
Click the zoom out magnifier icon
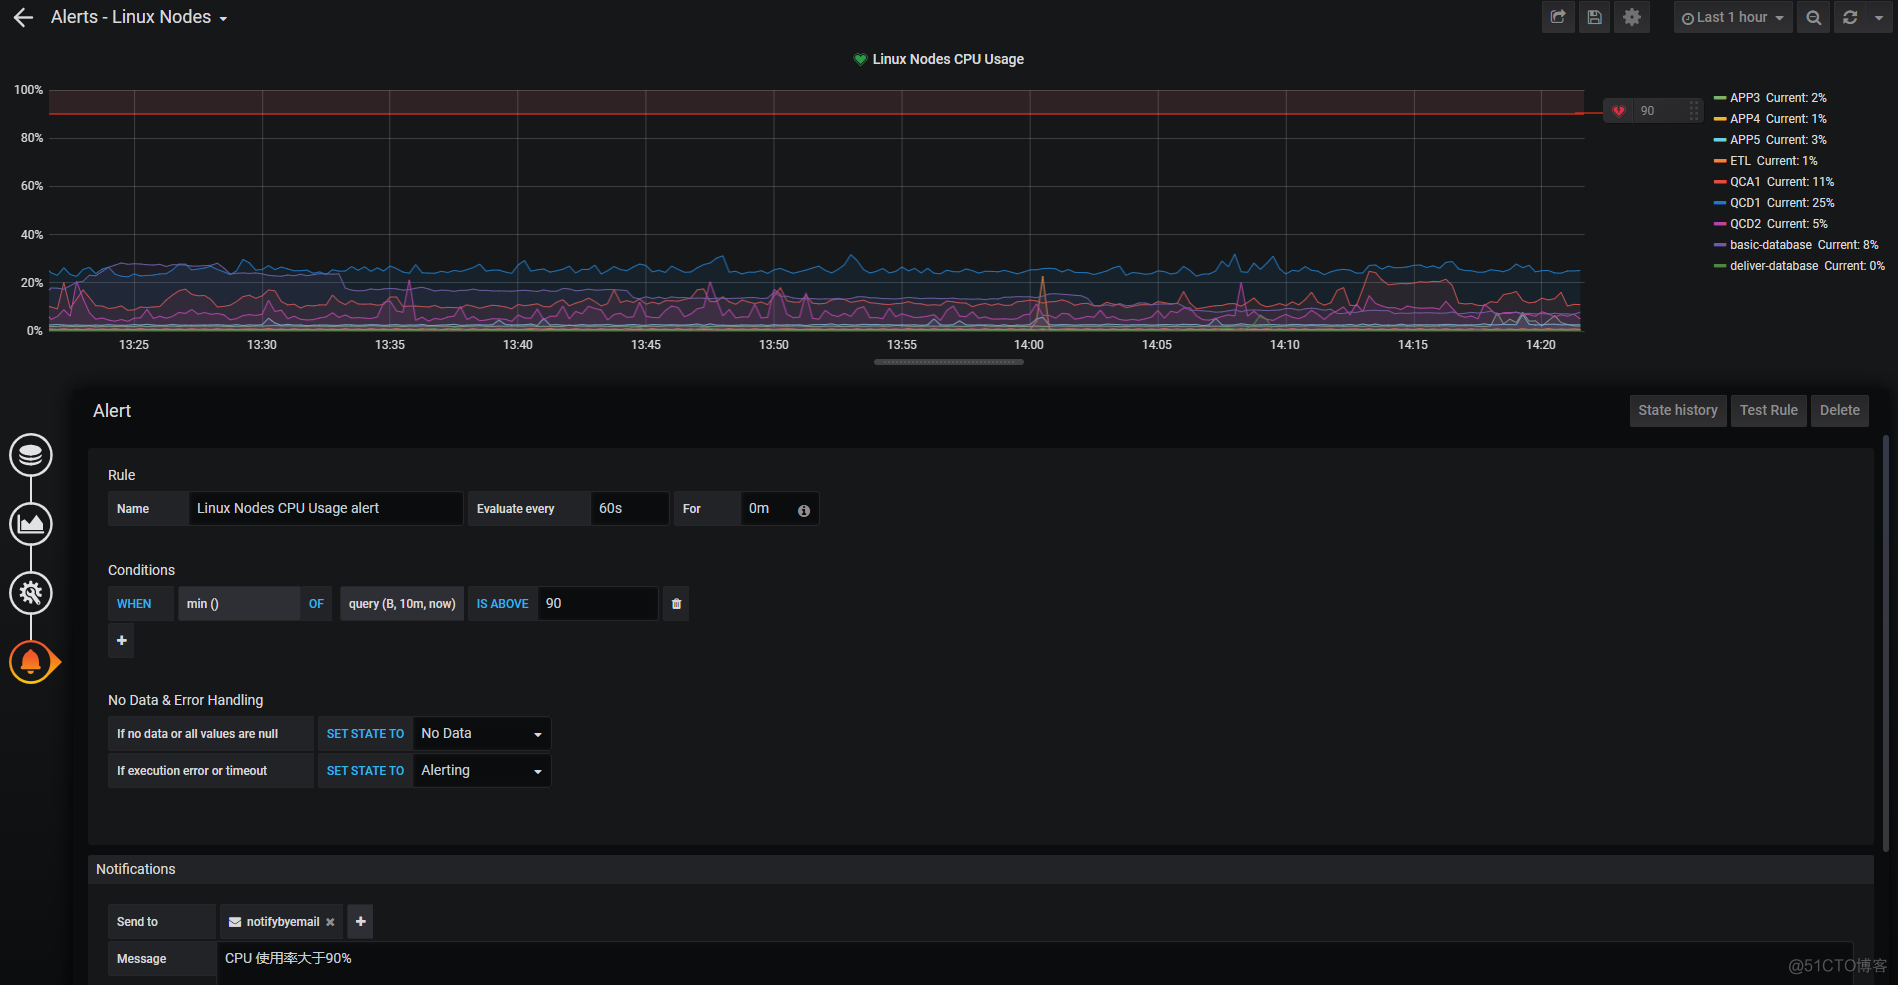[1813, 17]
